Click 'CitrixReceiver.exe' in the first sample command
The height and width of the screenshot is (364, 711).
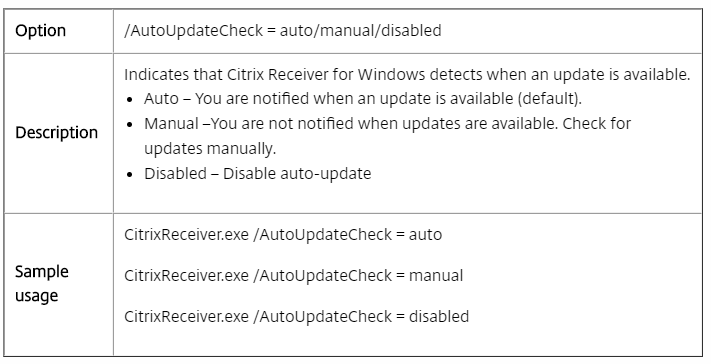pyautogui.click(x=186, y=235)
